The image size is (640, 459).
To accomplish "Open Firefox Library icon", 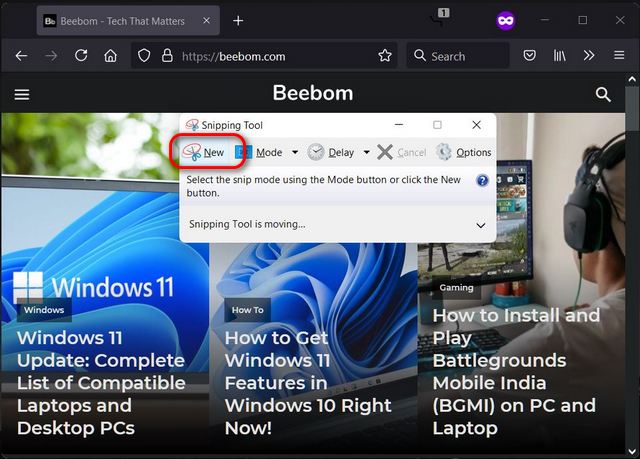I will pos(561,56).
